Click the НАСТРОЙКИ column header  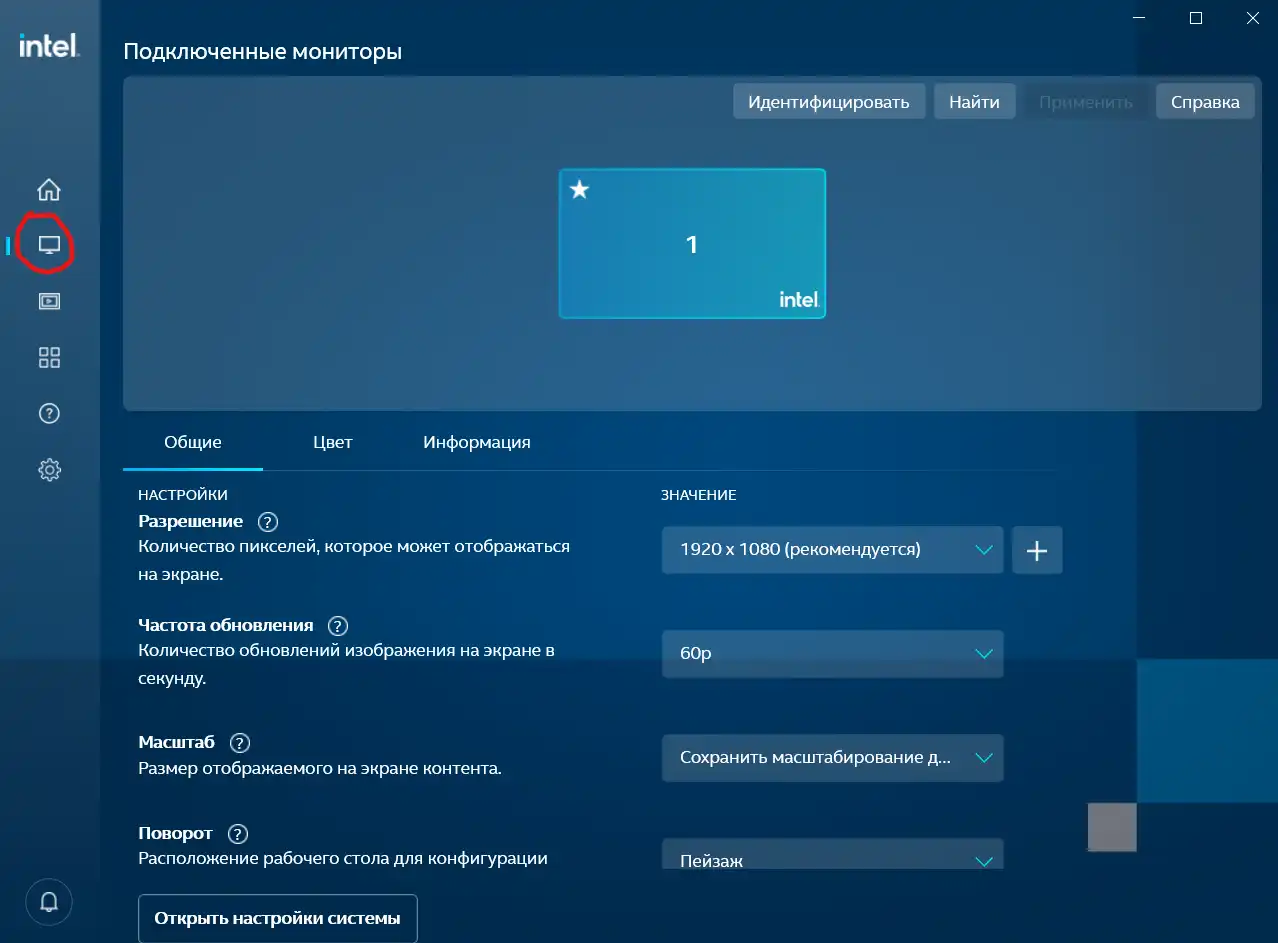point(183,495)
